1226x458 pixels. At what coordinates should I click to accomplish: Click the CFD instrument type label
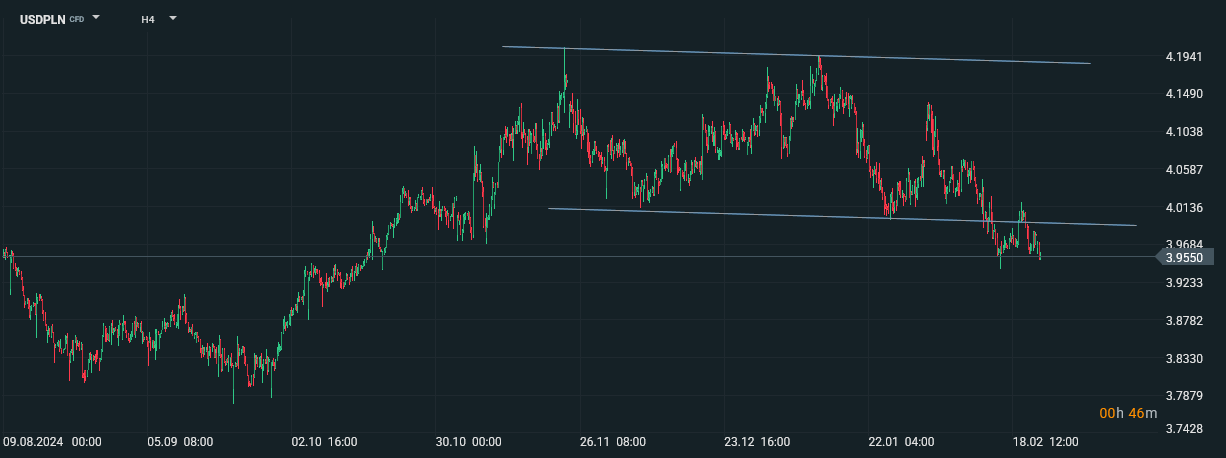pyautogui.click(x=77, y=19)
